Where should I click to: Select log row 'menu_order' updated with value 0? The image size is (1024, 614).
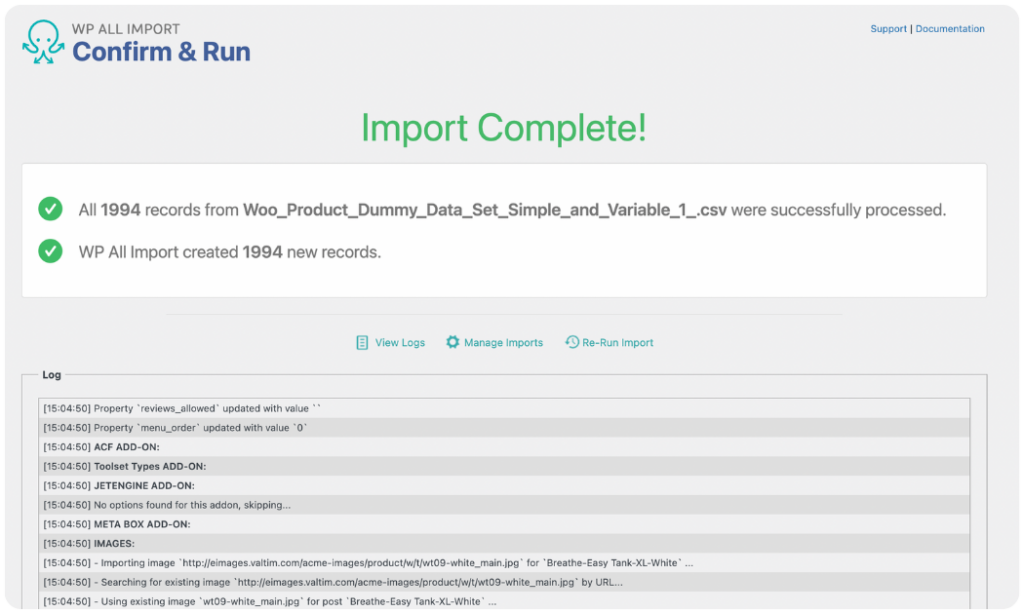pyautogui.click(x=504, y=428)
